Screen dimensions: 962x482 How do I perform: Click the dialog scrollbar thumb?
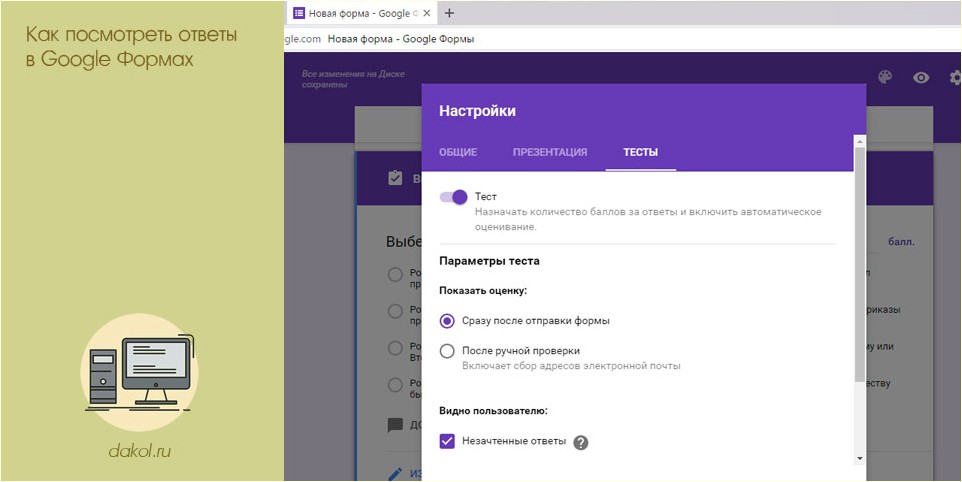click(860, 264)
